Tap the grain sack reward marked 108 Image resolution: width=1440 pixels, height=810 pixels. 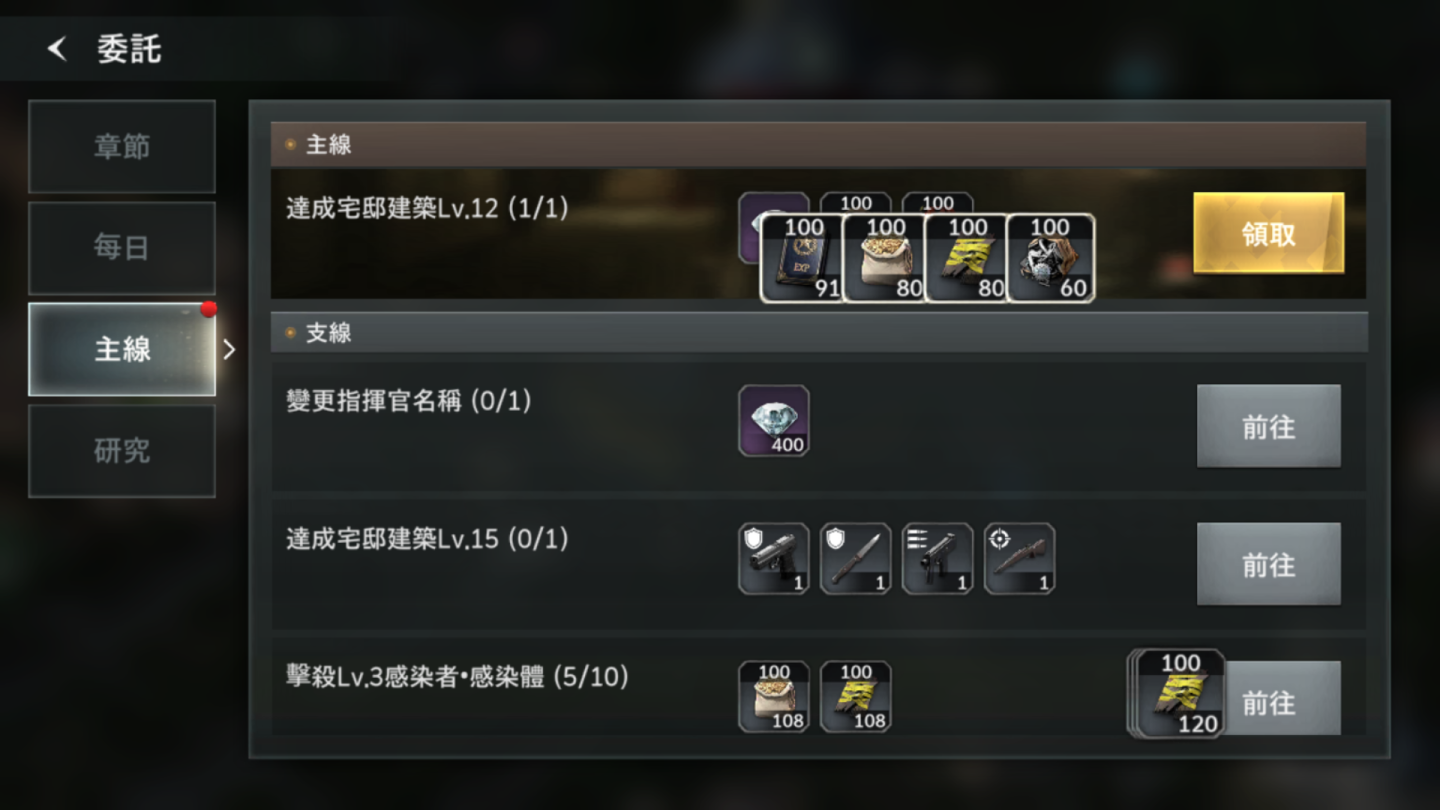[x=774, y=697]
